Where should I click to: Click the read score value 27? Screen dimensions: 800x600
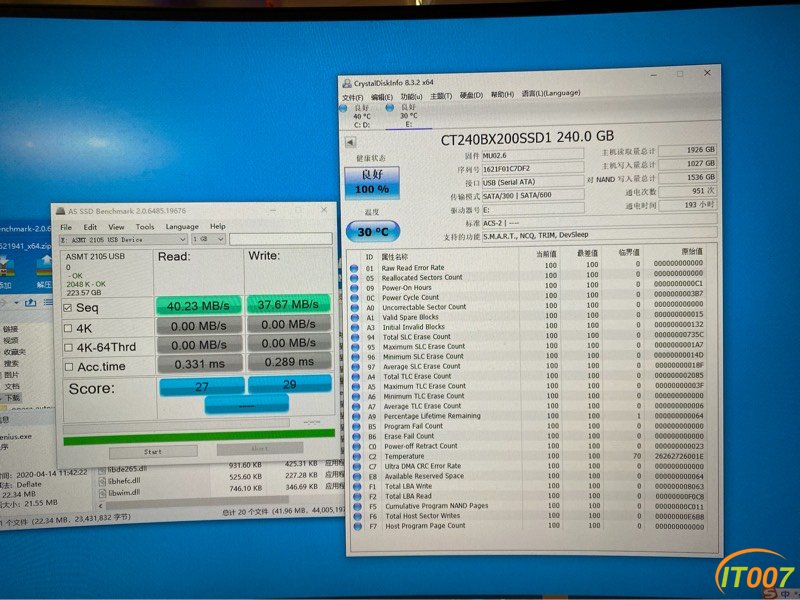click(202, 387)
